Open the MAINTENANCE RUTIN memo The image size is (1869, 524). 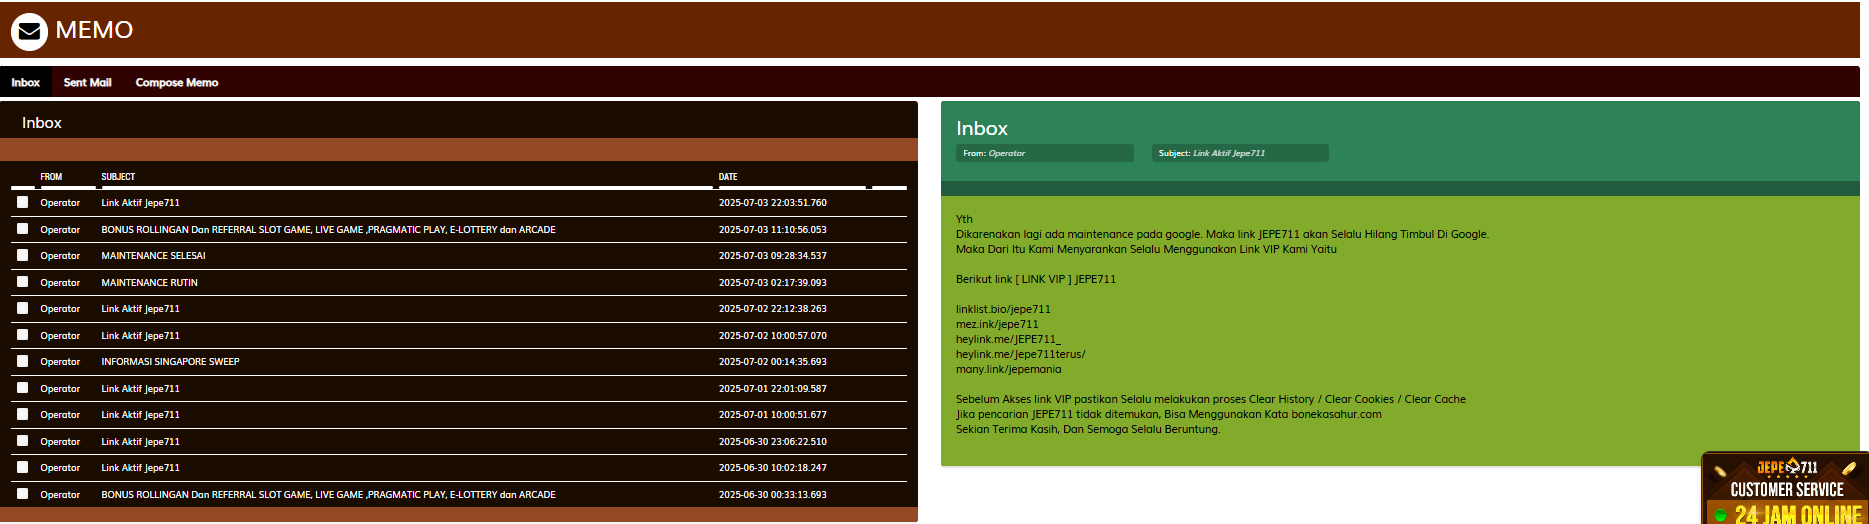pos(149,283)
